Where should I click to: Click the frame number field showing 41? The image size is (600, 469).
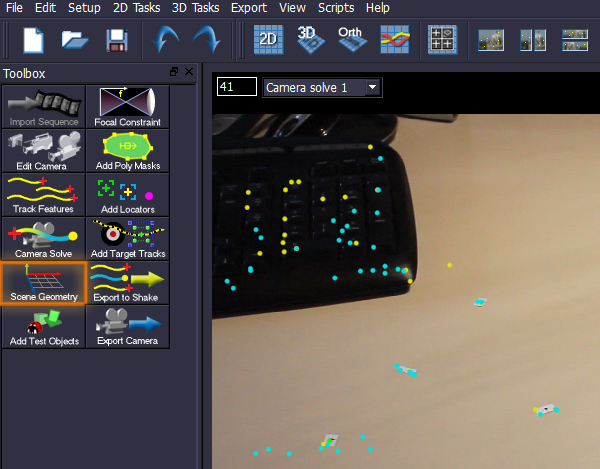click(x=236, y=87)
